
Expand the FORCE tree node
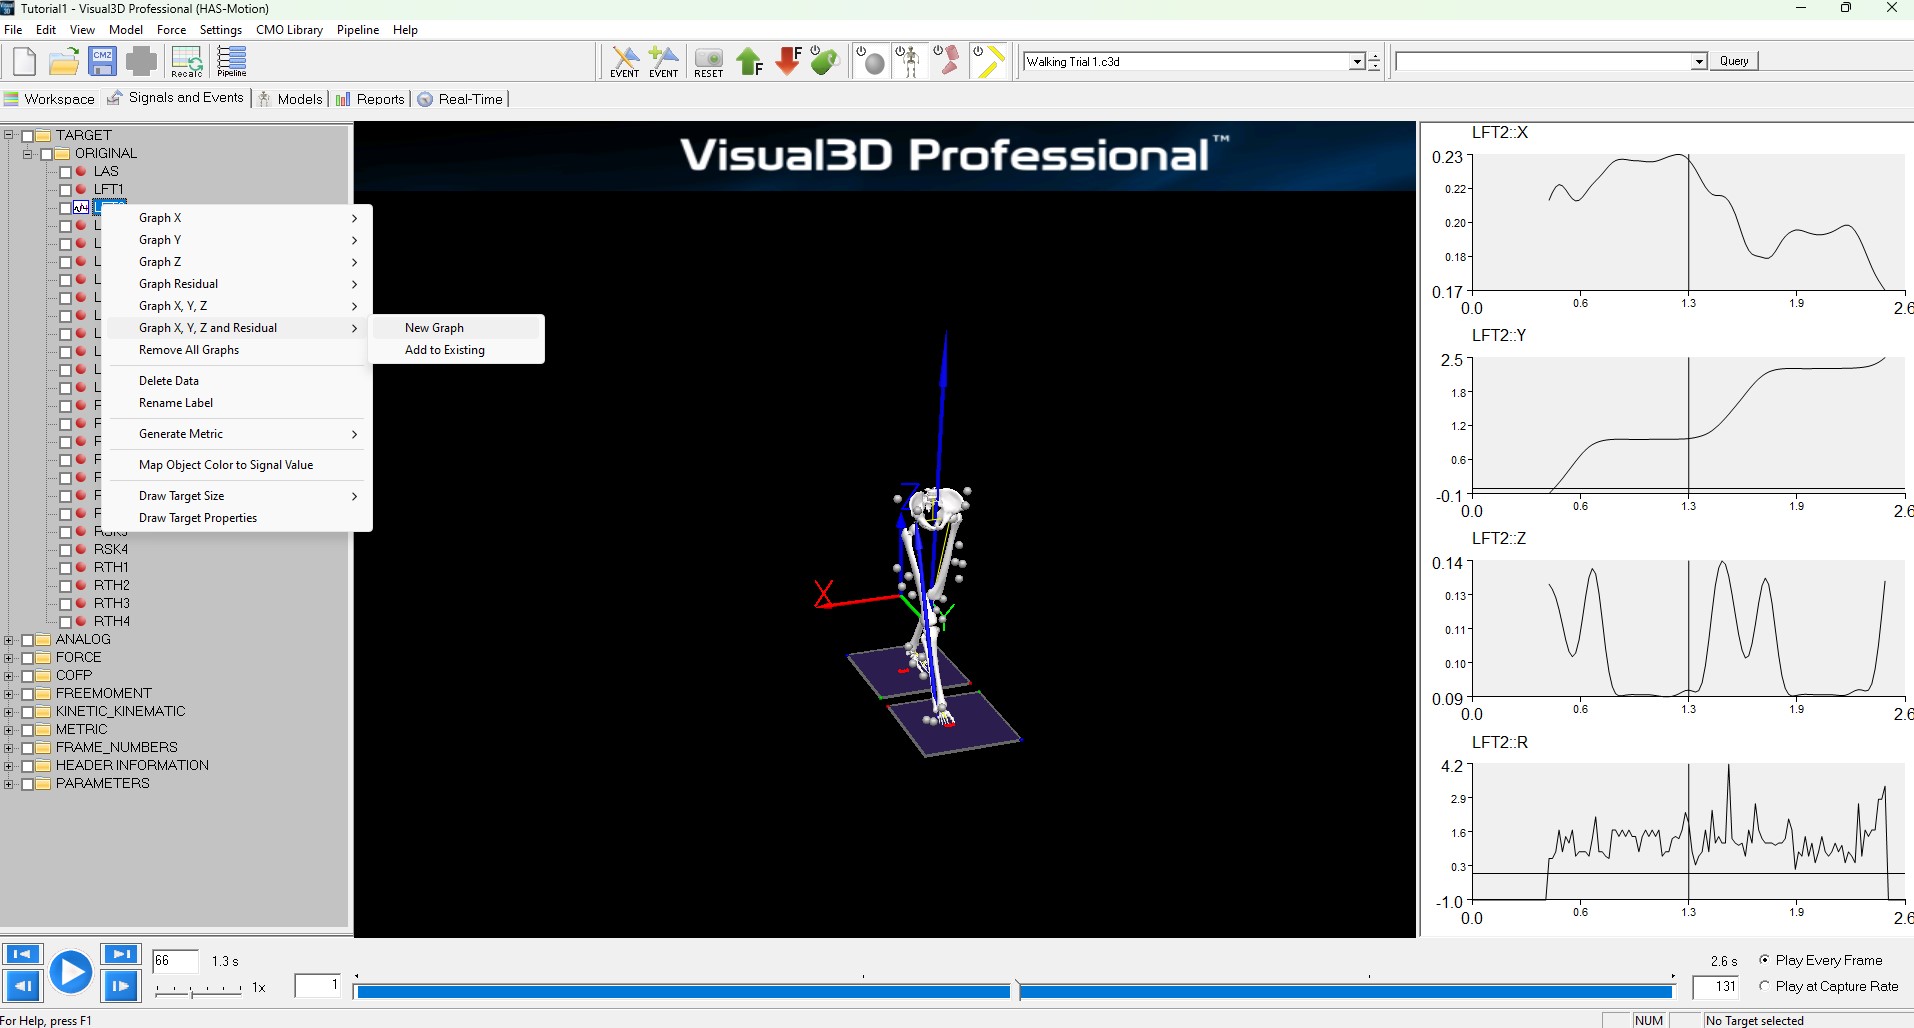point(9,657)
